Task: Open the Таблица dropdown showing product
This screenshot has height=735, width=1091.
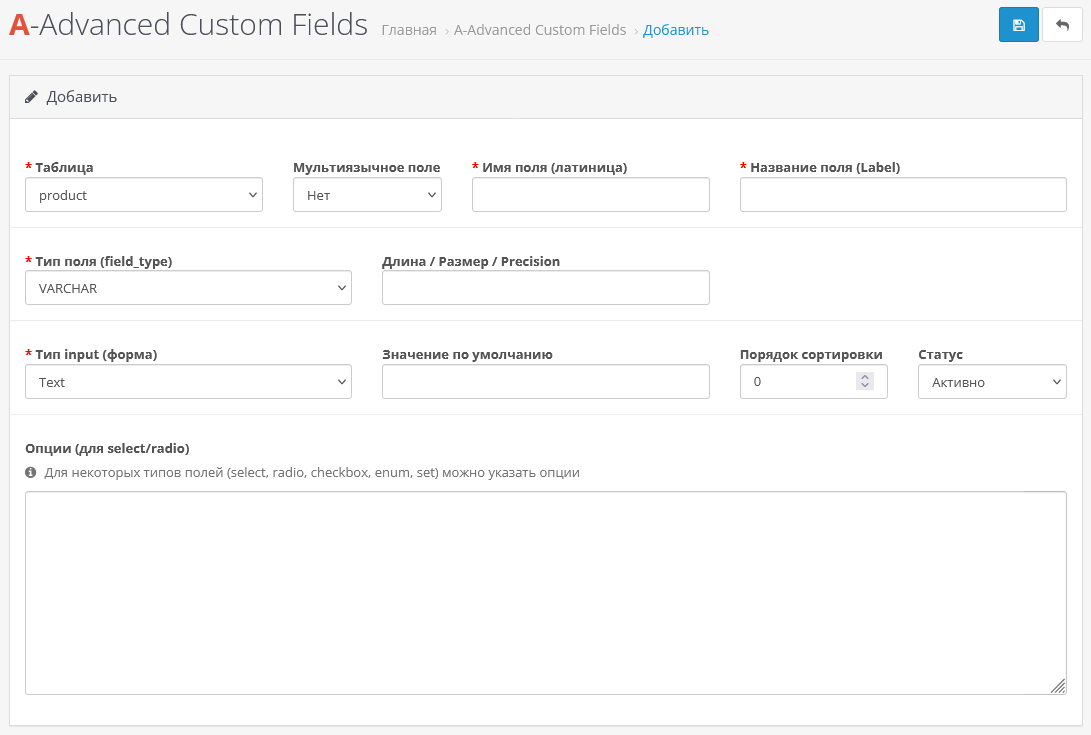Action: pyautogui.click(x=144, y=195)
